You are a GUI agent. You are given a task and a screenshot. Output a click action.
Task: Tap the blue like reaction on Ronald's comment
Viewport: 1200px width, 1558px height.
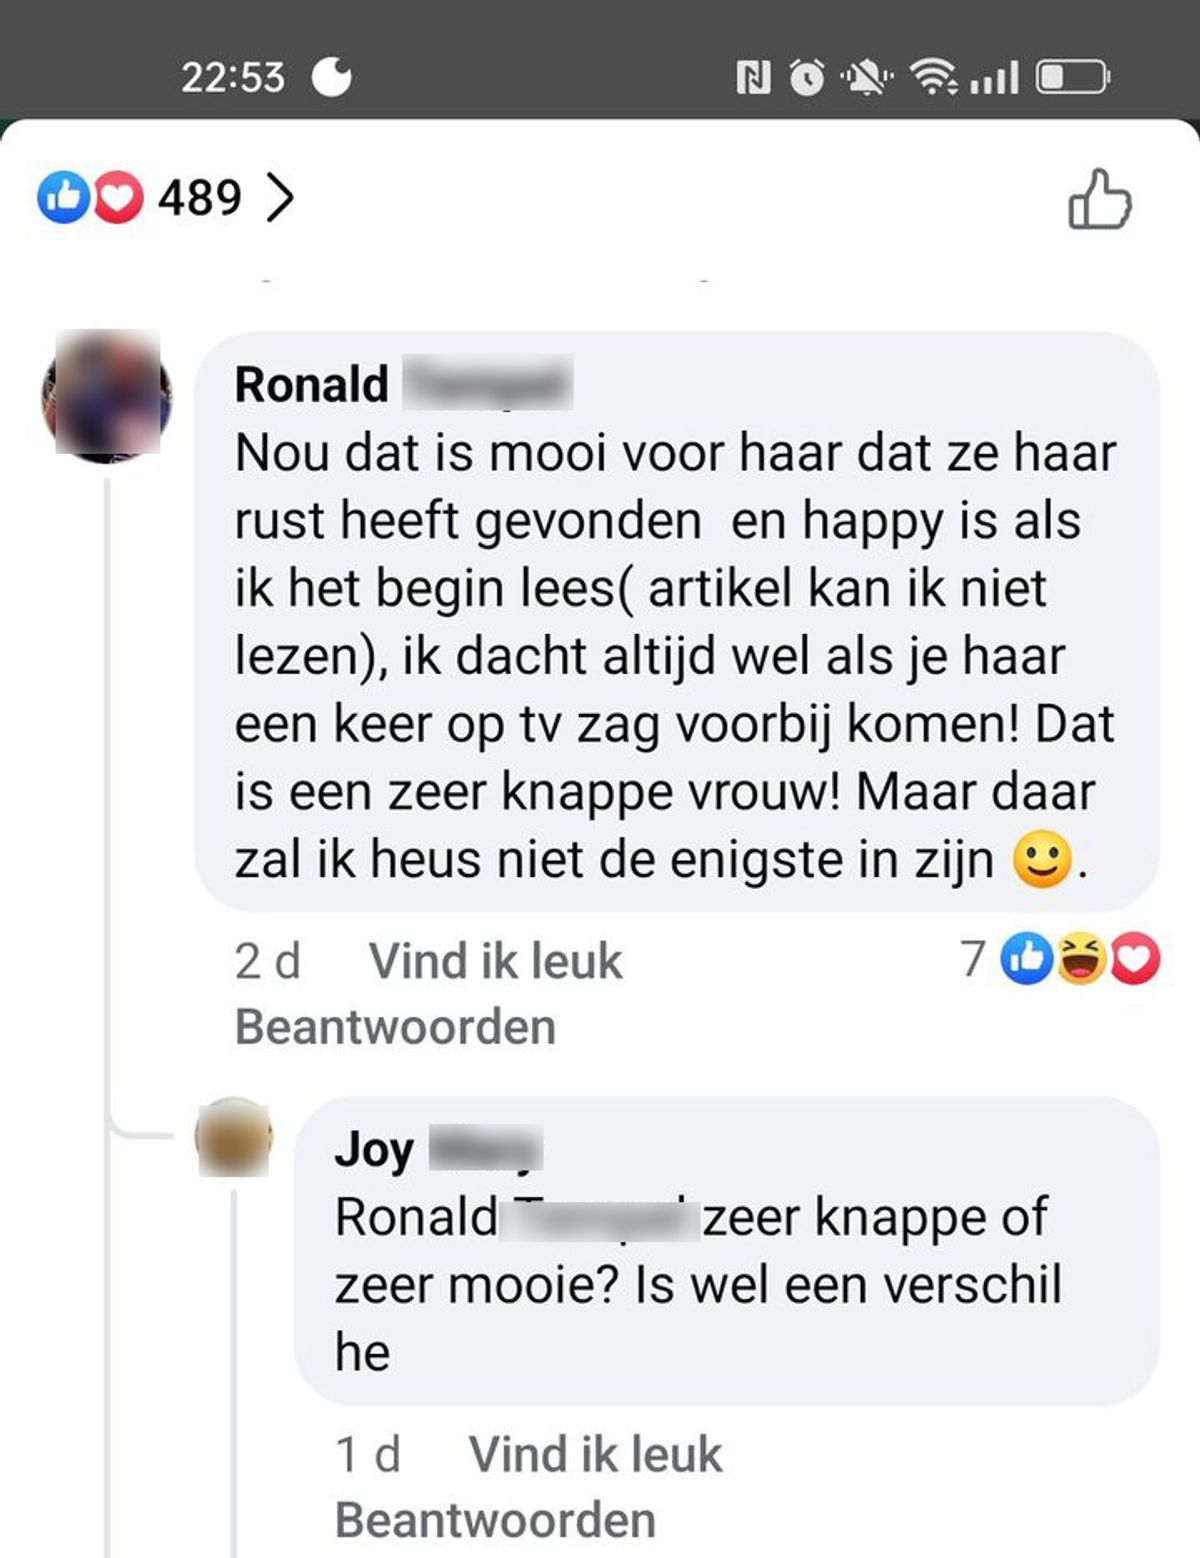tap(1027, 959)
